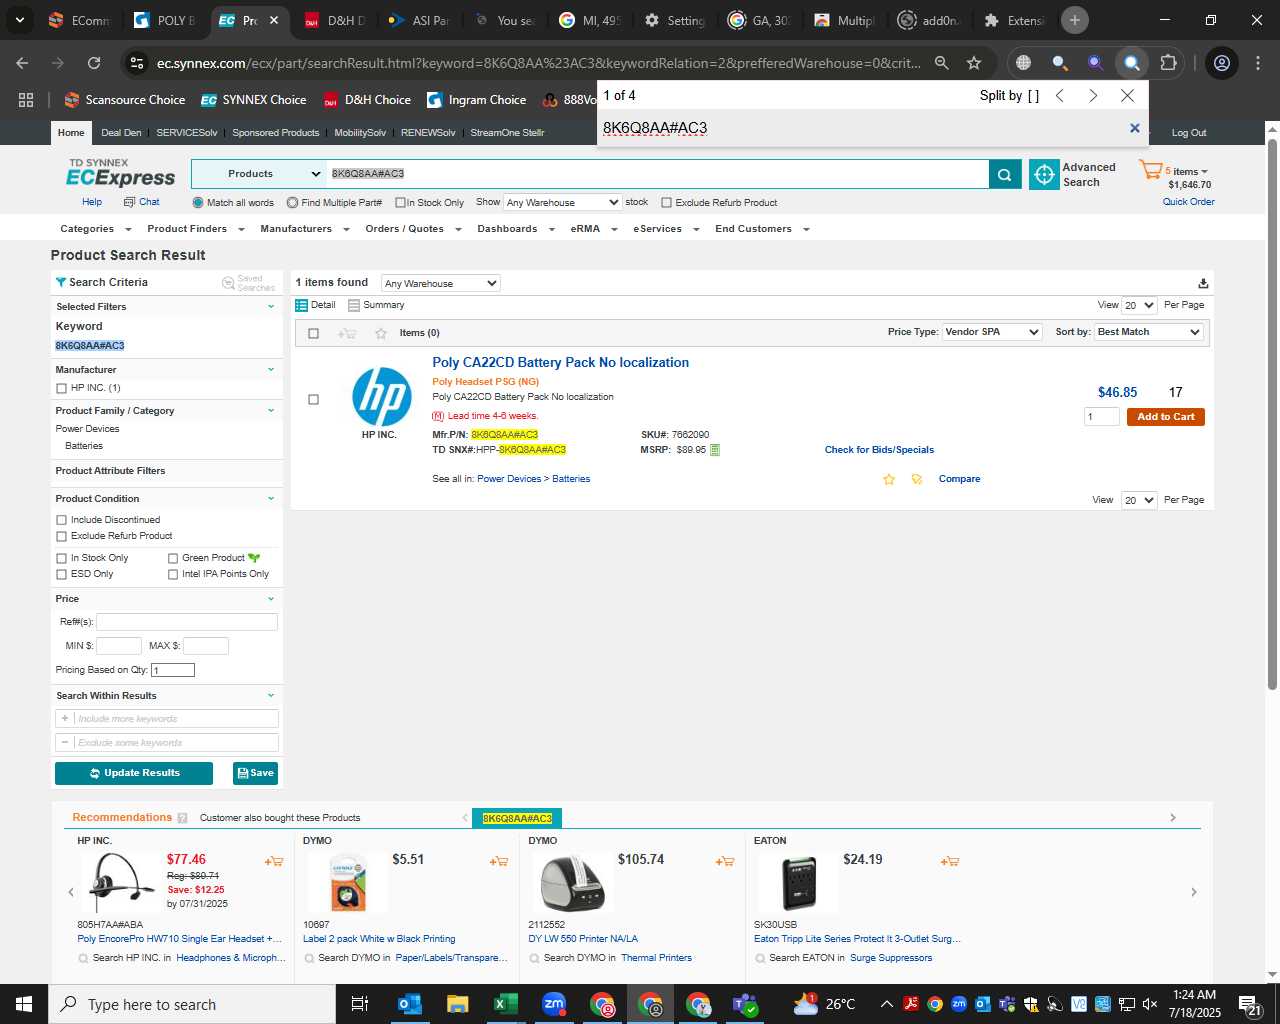Open Chrome extensions puzzle icon
Image resolution: width=1280 pixels, height=1024 pixels.
[1169, 63]
